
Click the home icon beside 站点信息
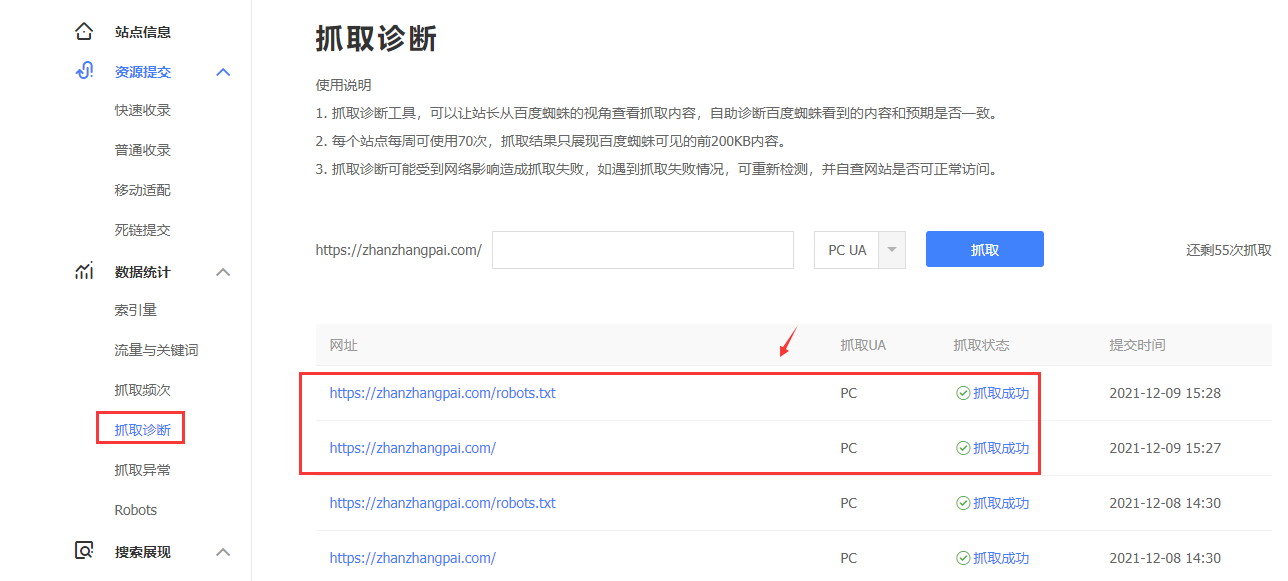(85, 32)
